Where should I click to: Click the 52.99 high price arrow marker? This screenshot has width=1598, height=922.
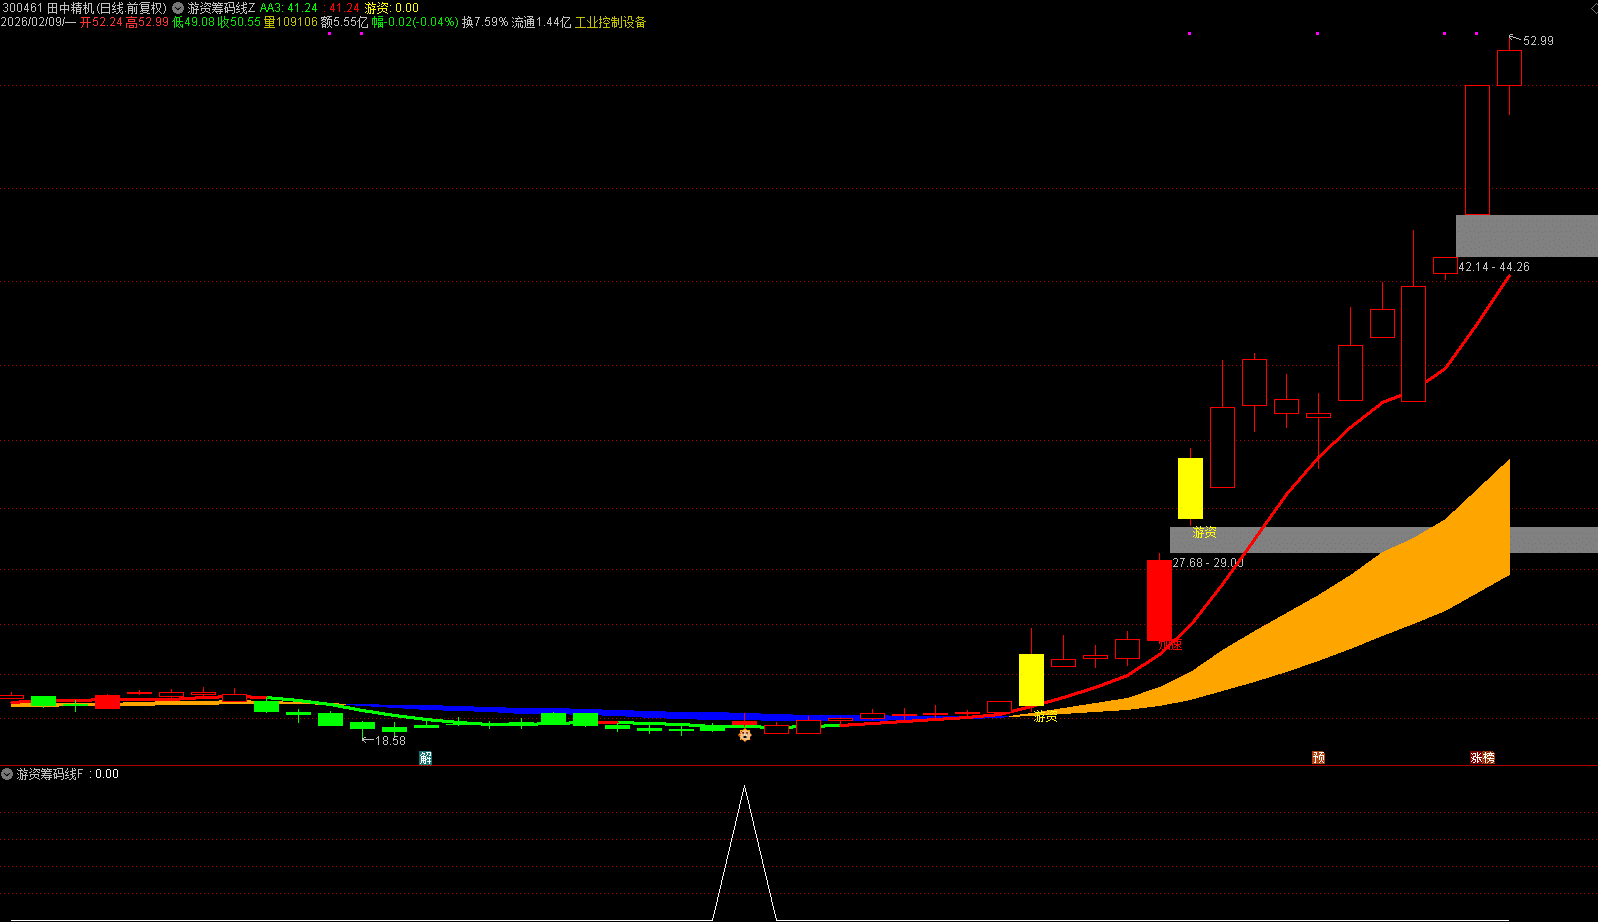pos(1532,41)
